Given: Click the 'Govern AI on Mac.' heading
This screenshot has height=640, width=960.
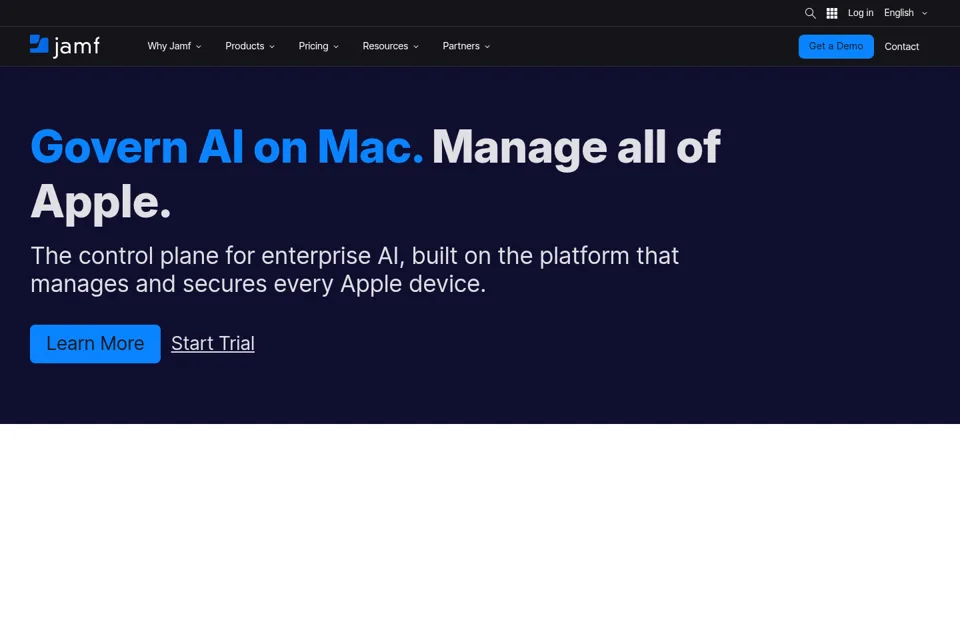Looking at the screenshot, I should pos(227,147).
